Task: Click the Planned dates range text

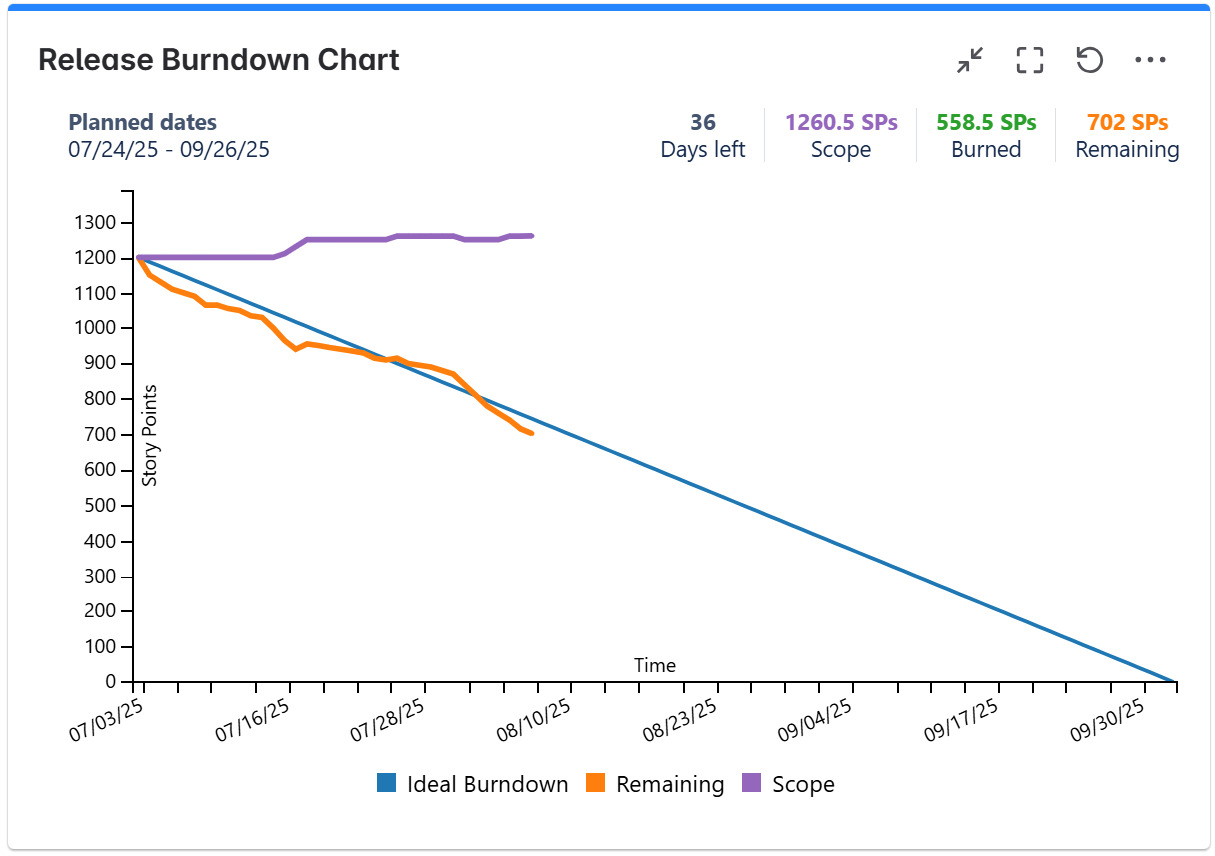Action: (169, 150)
